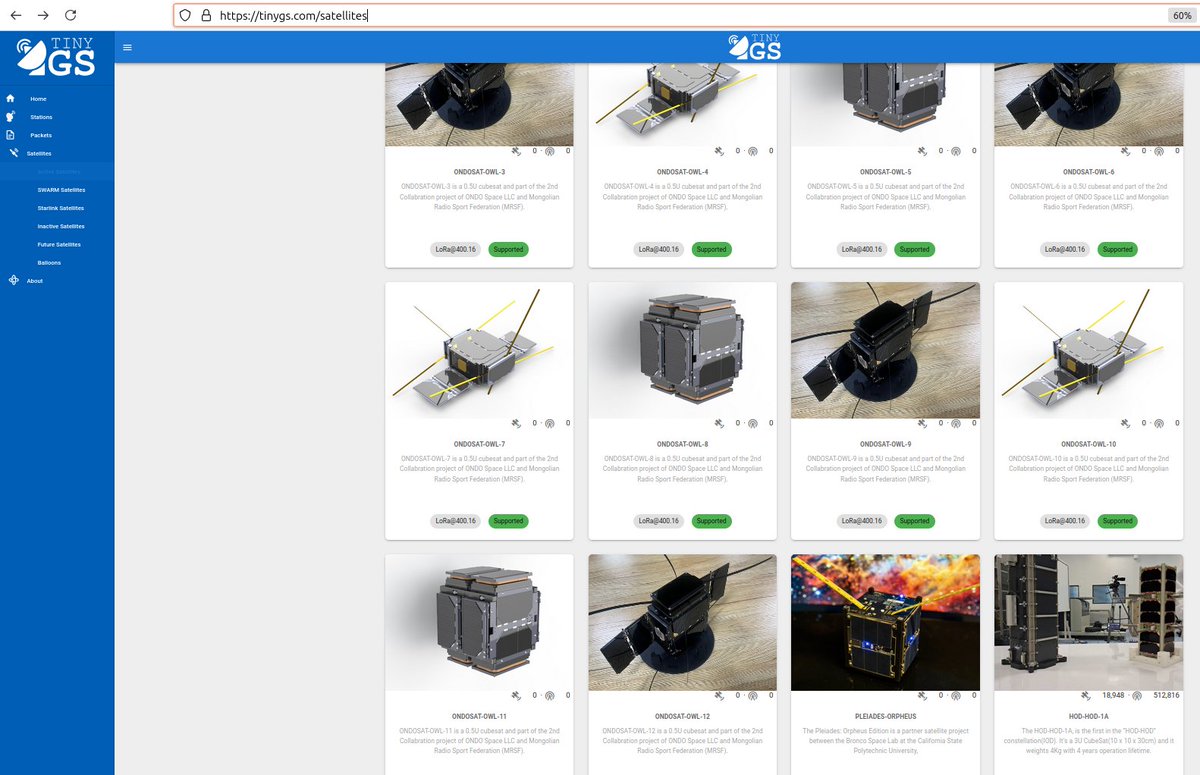Screen dimensions: 1200x775
Task: Click the satellite packets icon on ONDOSAT-OWL-7 card
Action: [x=515, y=423]
